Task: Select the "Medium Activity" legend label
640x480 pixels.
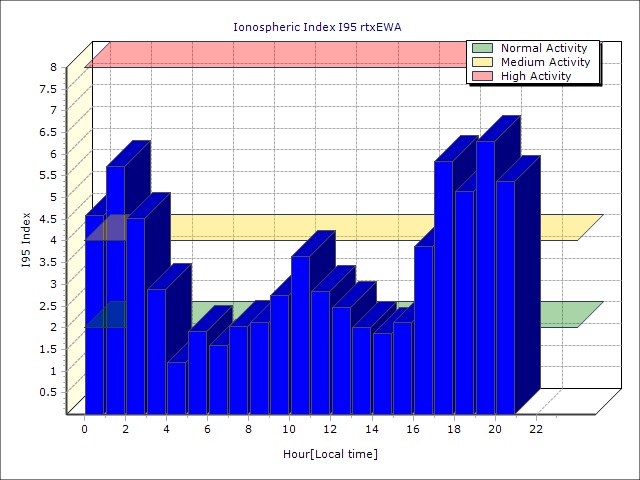Action: point(545,62)
